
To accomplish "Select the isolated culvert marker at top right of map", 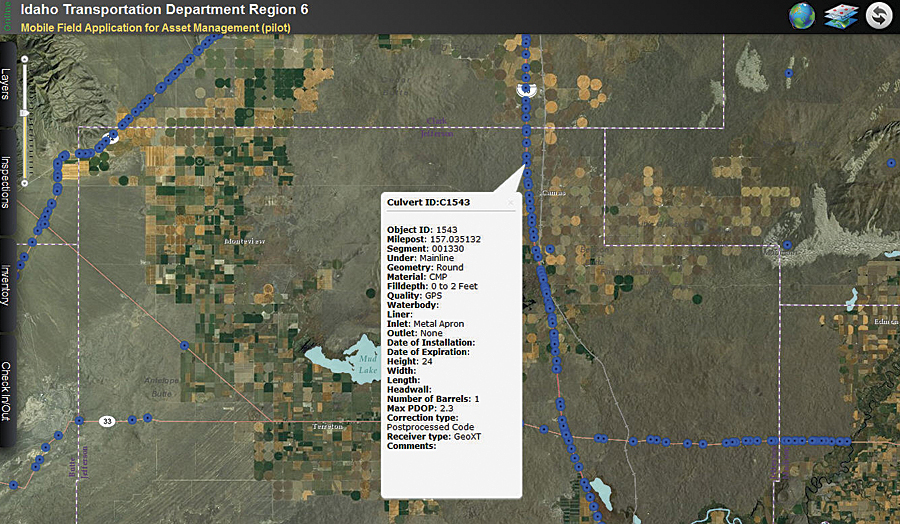I will (x=789, y=73).
